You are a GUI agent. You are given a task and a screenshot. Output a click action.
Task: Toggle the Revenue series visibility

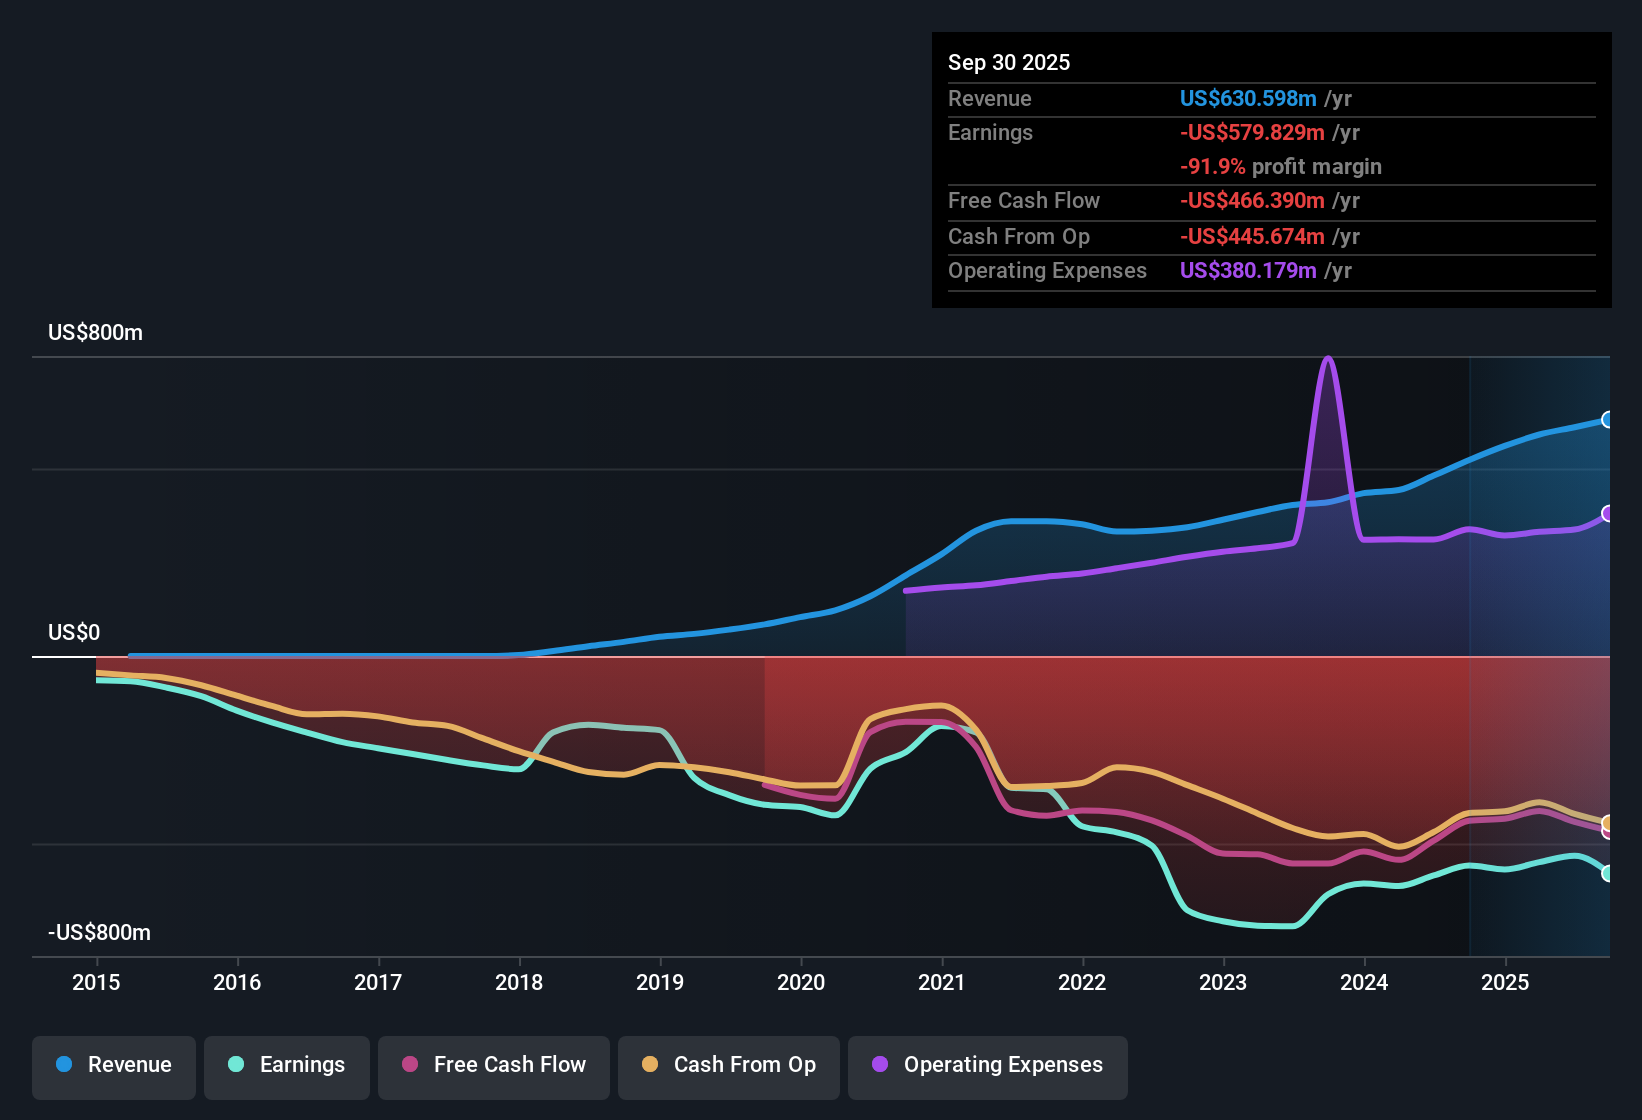113,1065
